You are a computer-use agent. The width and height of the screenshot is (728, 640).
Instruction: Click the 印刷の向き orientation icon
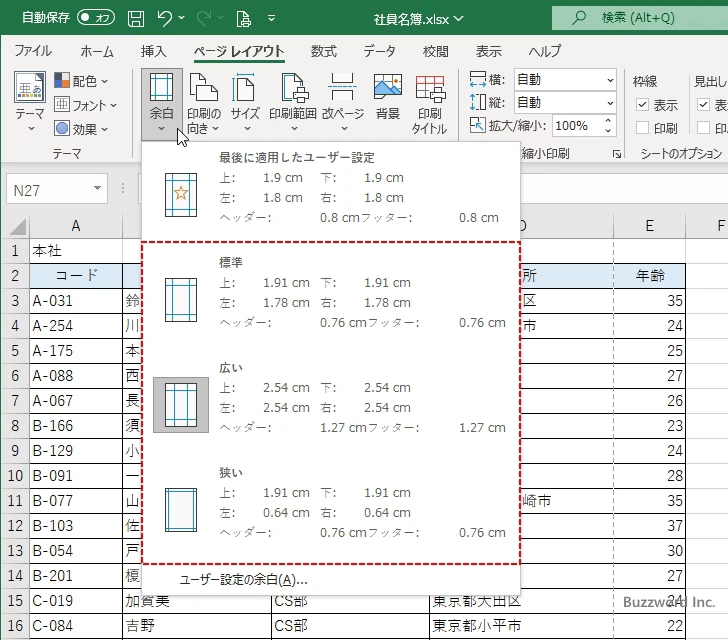coord(203,87)
